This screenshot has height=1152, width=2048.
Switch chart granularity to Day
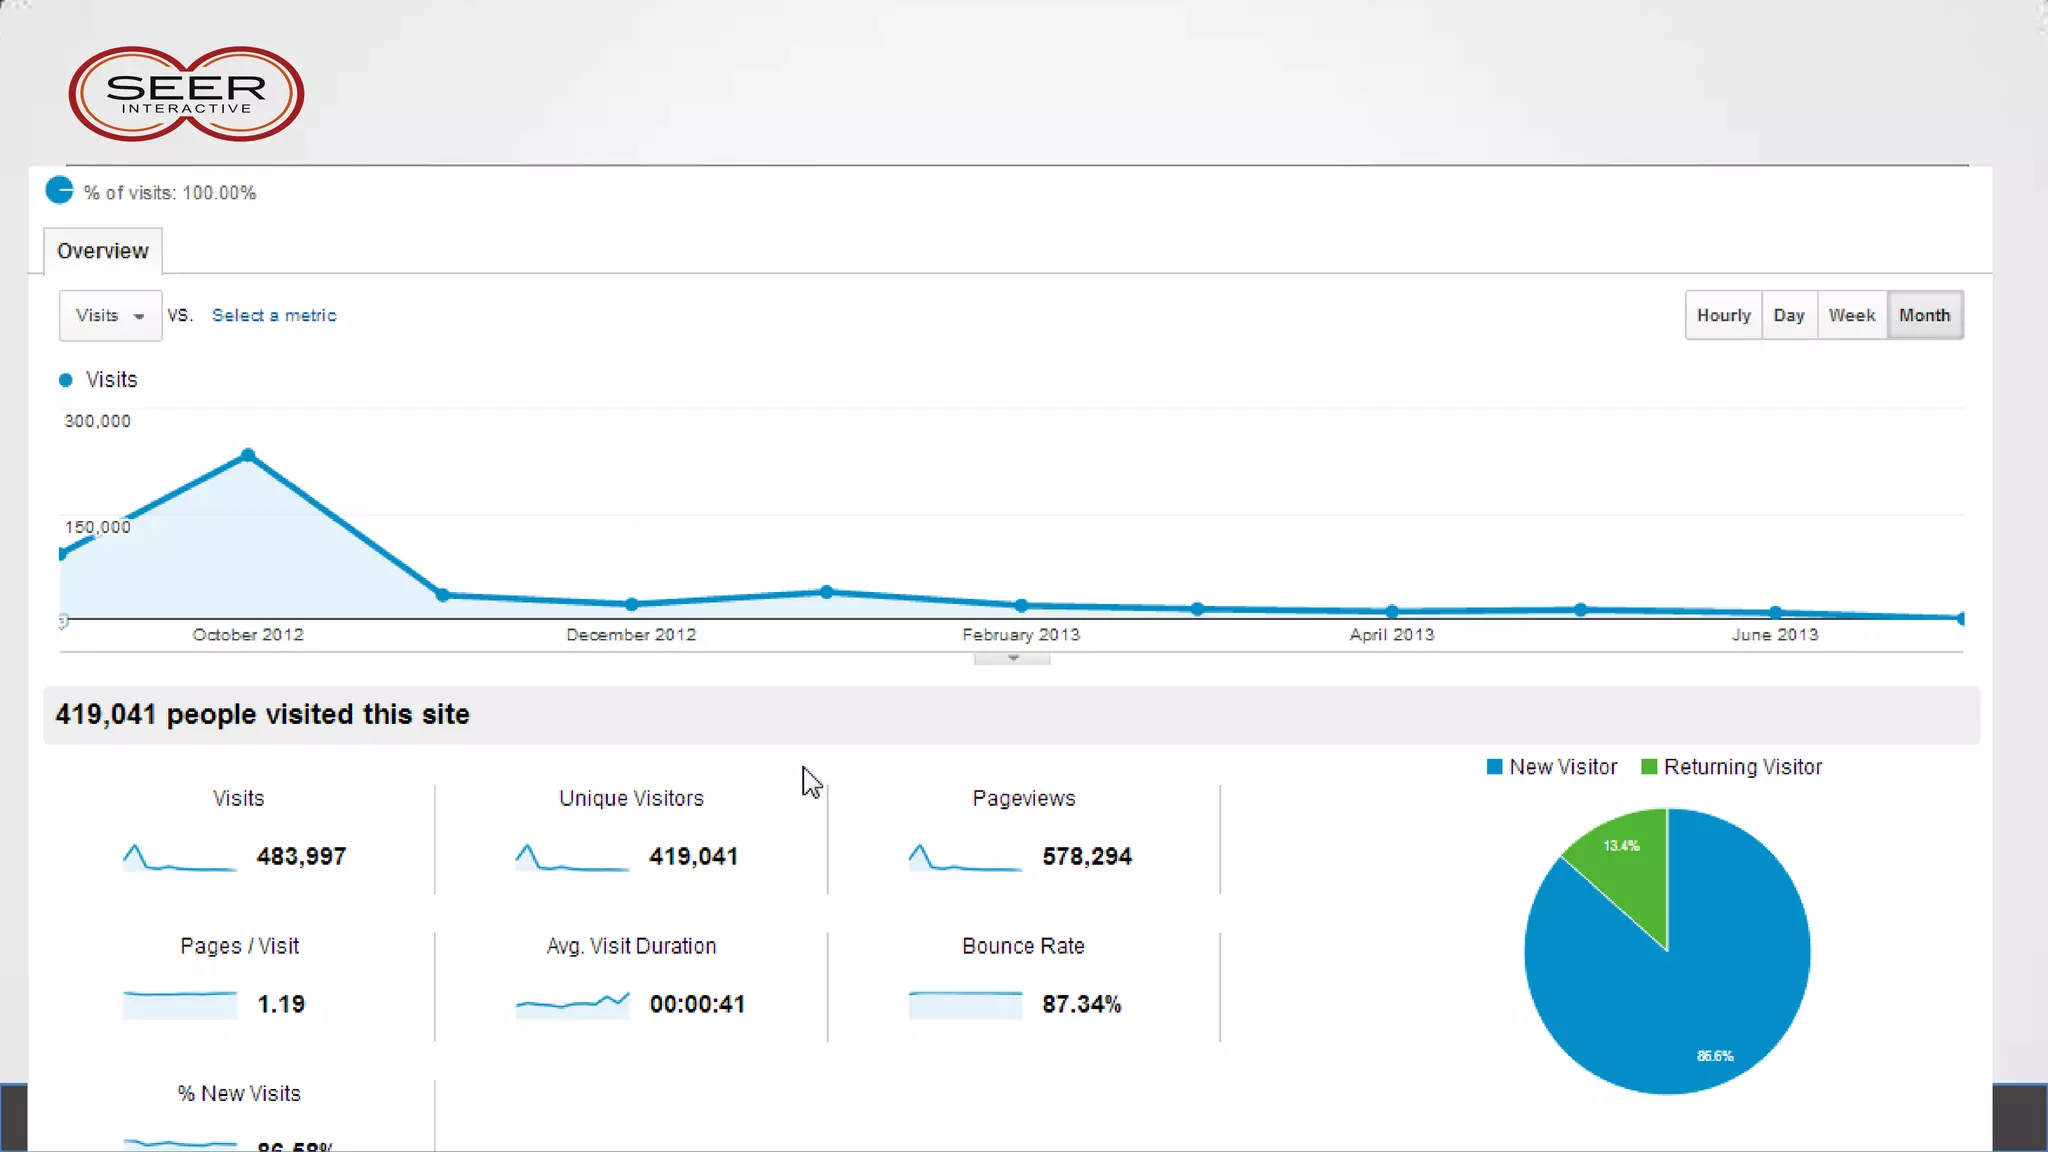[1788, 315]
